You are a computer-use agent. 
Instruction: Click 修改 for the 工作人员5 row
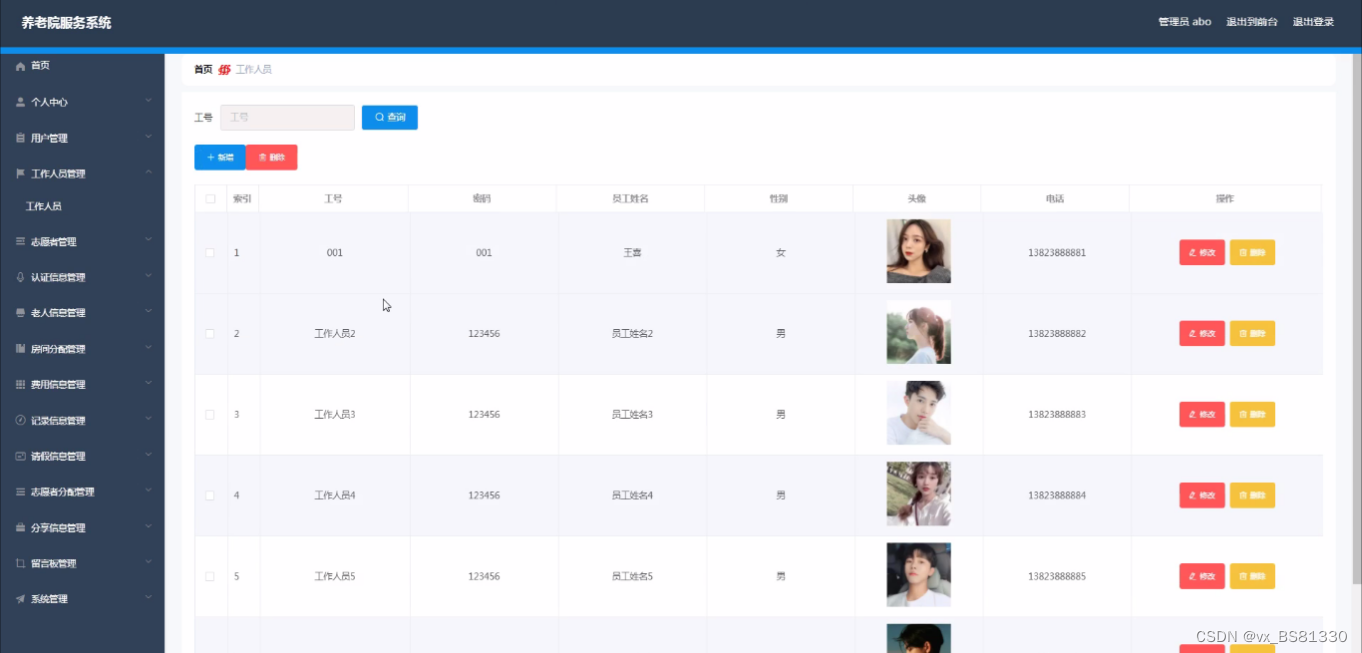(1202, 576)
